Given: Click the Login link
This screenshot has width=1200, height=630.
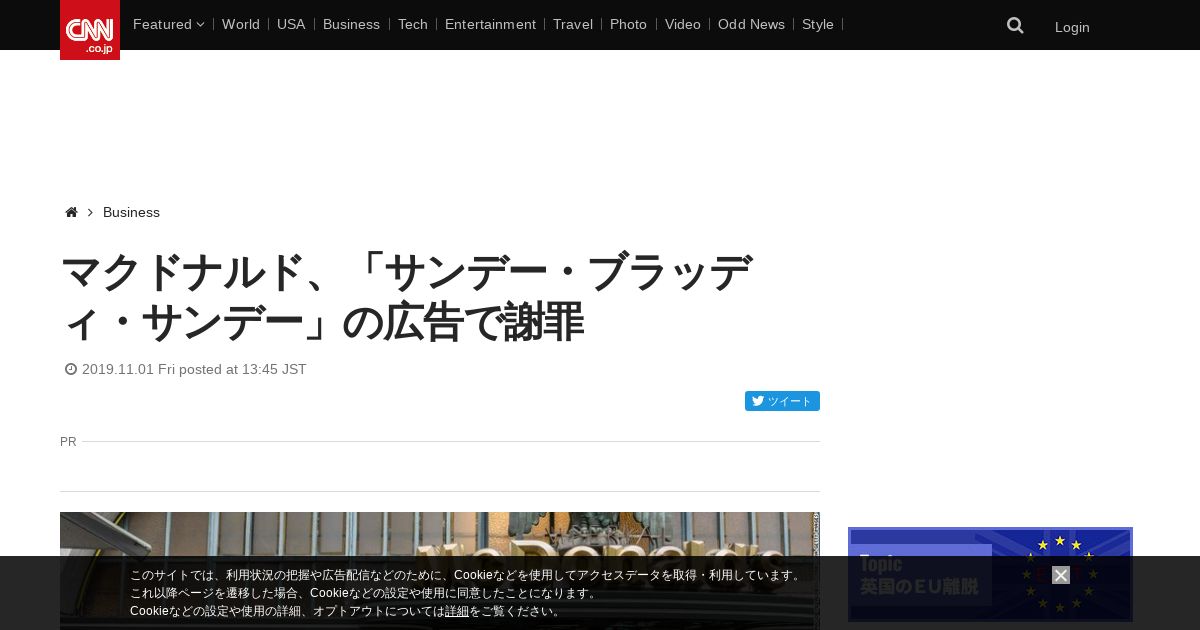Looking at the screenshot, I should (x=1072, y=27).
